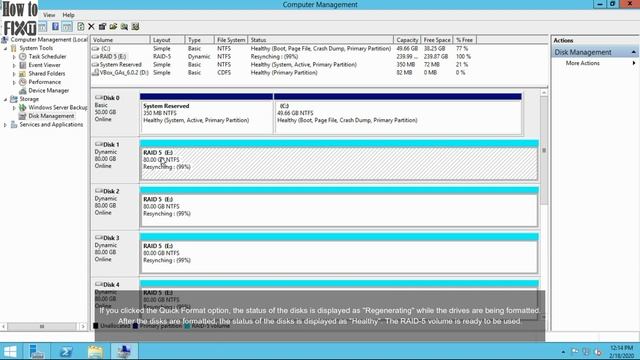Click More Actions in the Actions pane
640x360 pixels.
coord(582,63)
